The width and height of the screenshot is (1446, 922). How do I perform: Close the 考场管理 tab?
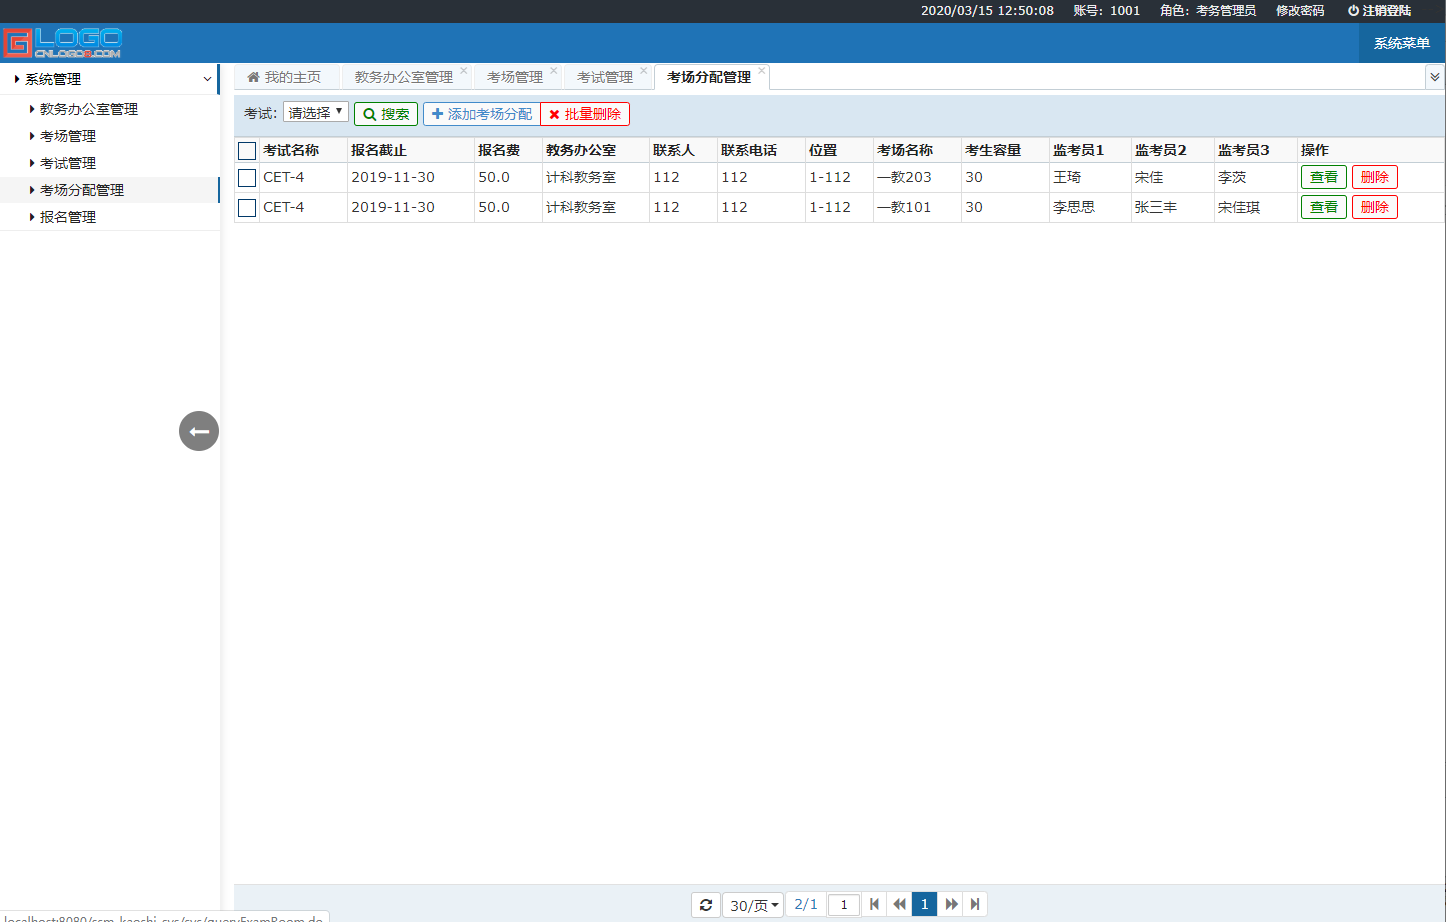(554, 70)
